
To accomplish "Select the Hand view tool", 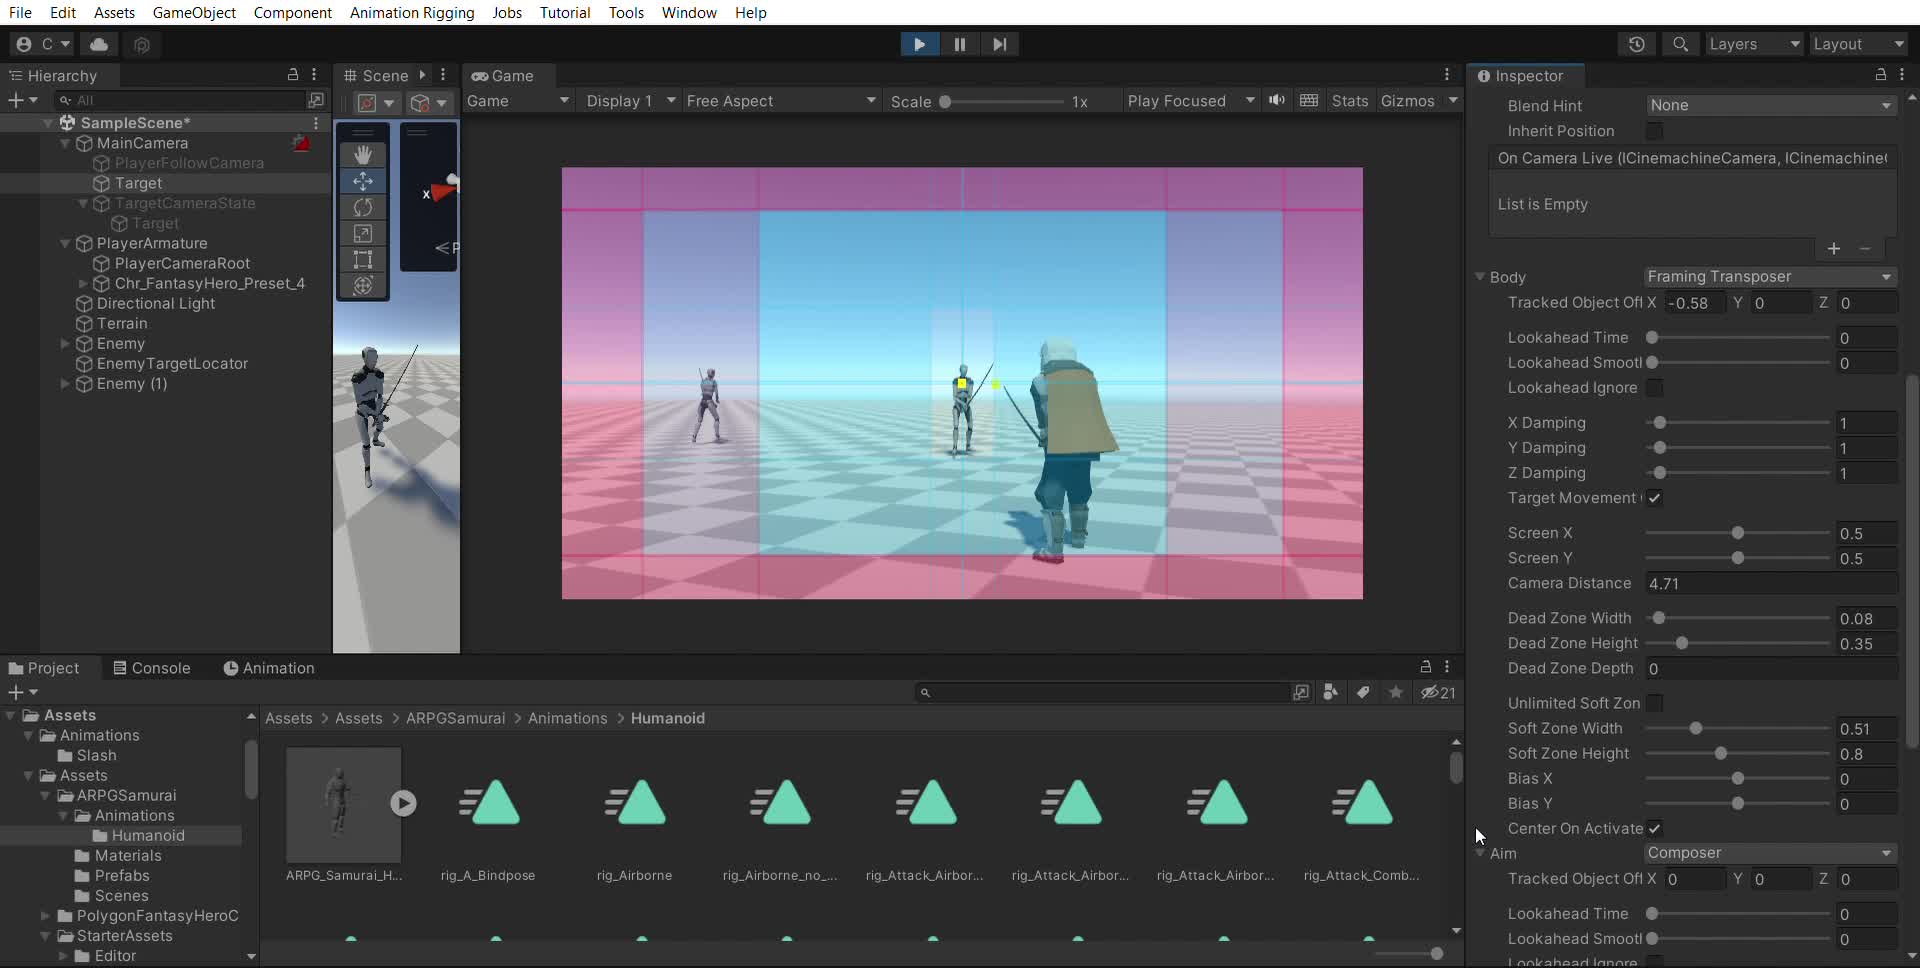I will click(x=363, y=155).
